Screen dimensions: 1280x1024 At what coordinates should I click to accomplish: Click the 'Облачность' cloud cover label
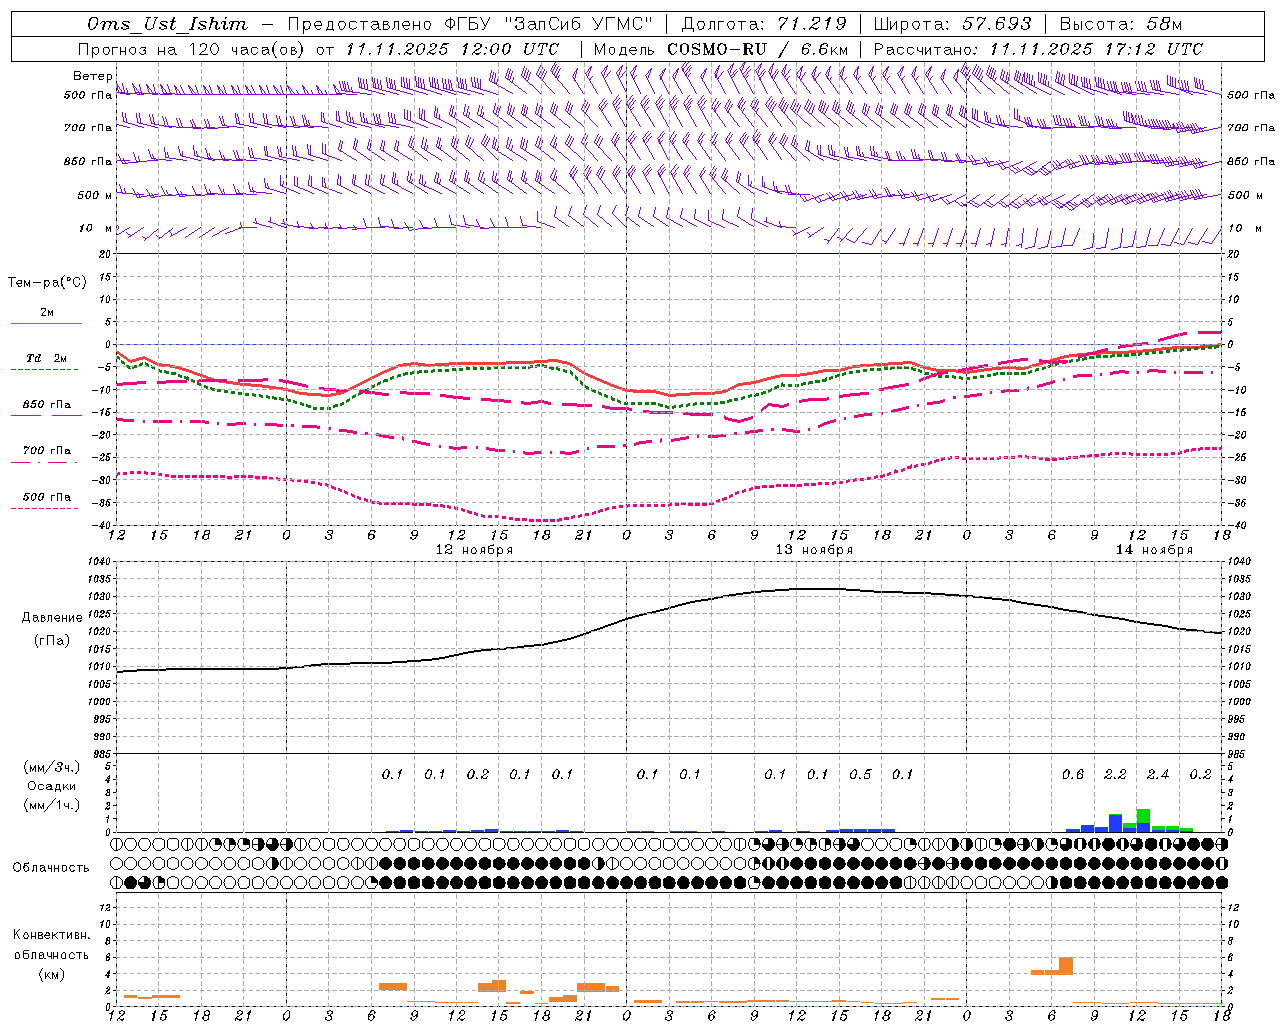tap(51, 868)
